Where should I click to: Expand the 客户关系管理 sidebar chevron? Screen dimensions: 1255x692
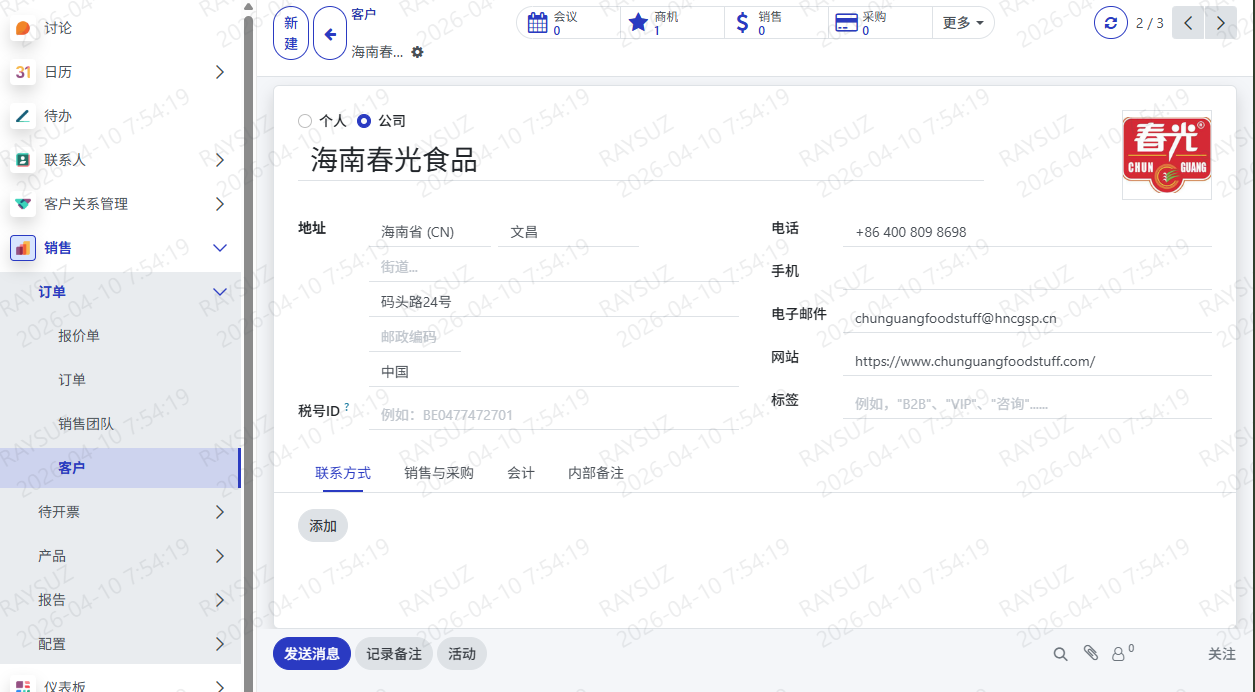(x=220, y=204)
